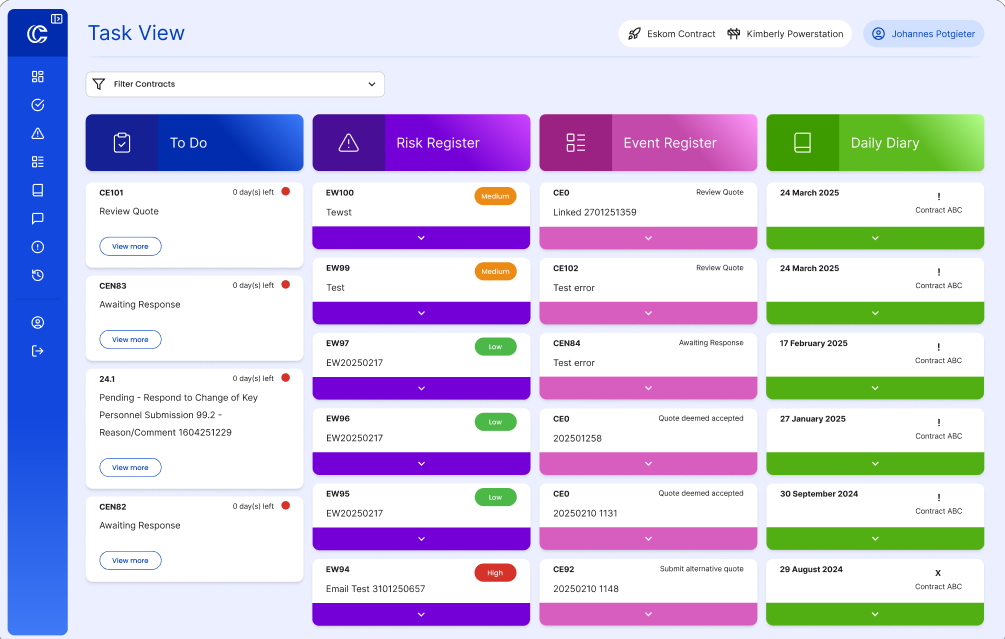Expand the EW99 Test risk card
The height and width of the screenshot is (639, 1005).
pos(421,313)
